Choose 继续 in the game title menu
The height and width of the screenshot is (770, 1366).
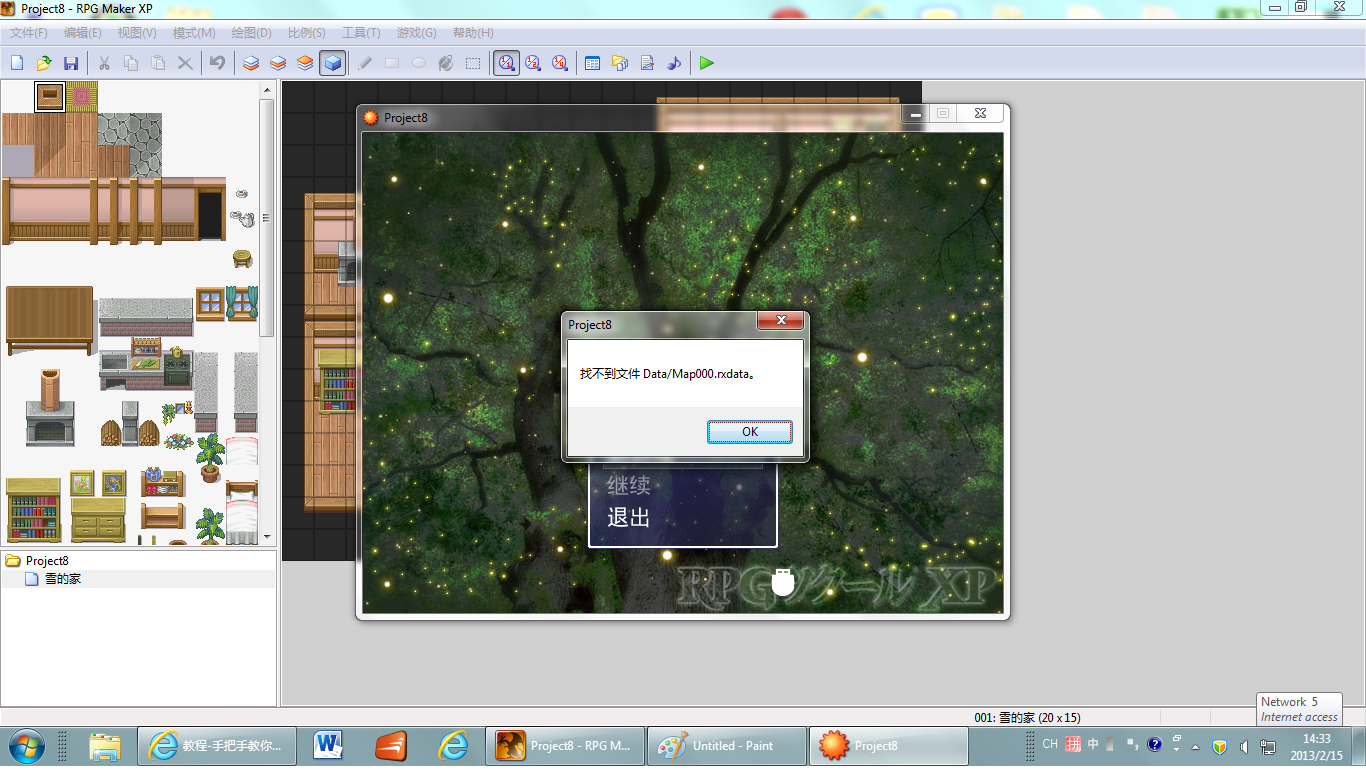[629, 486]
